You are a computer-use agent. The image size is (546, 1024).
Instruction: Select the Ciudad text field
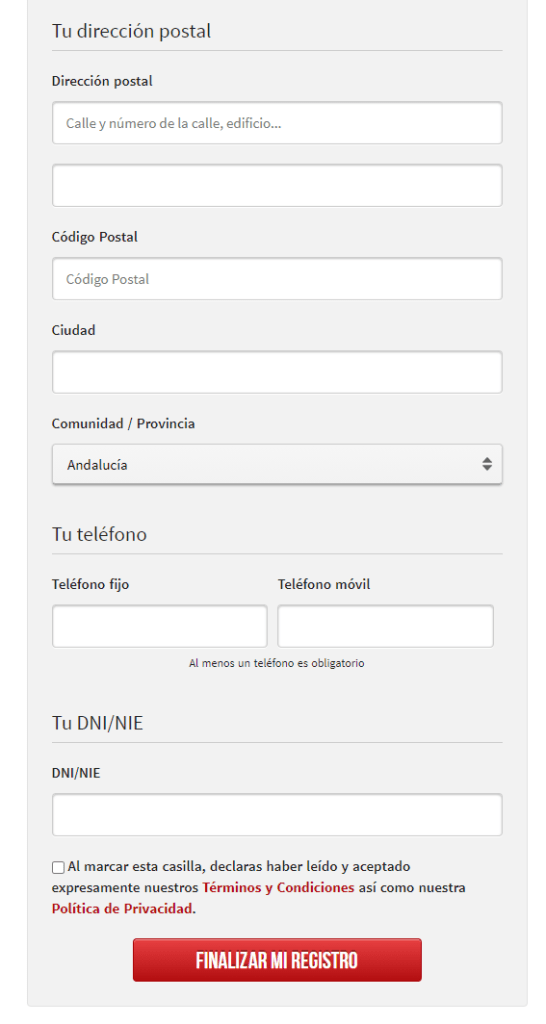point(277,372)
